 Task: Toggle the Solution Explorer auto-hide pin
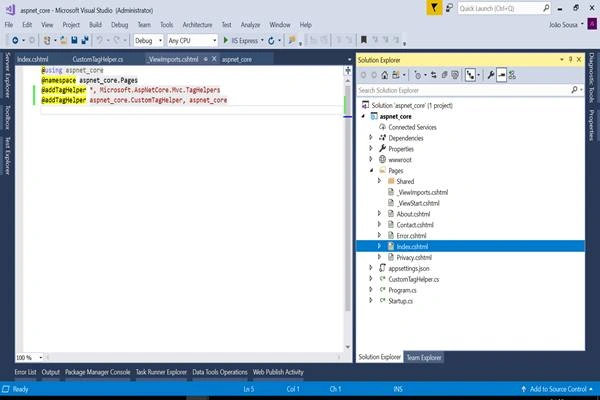(571, 59)
